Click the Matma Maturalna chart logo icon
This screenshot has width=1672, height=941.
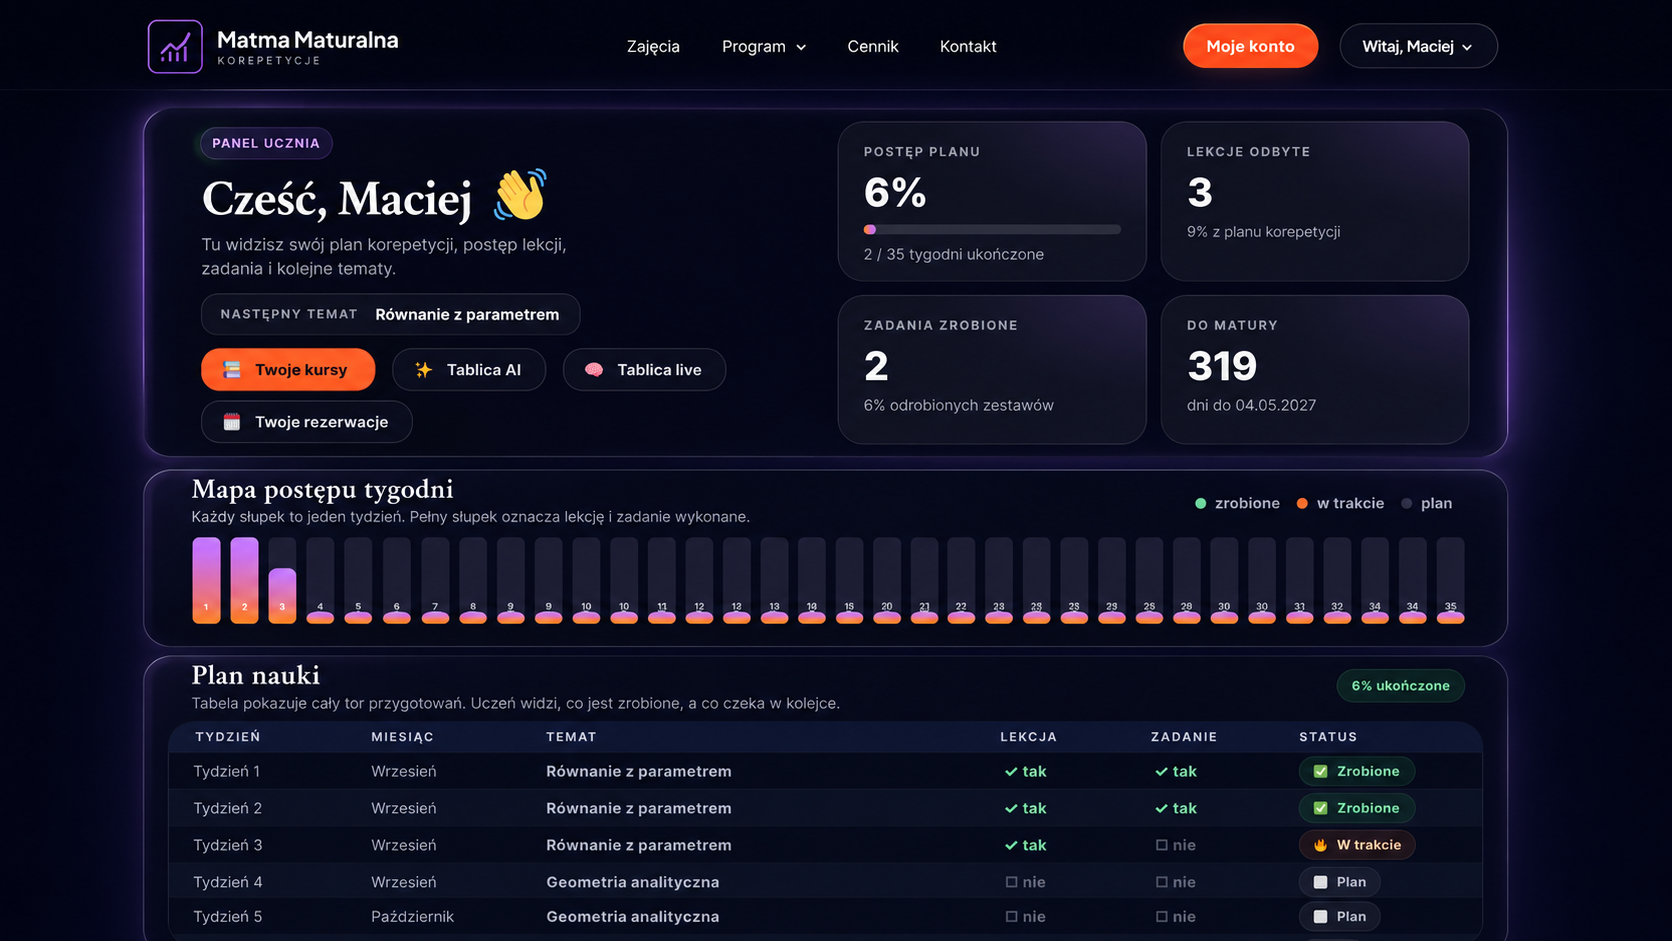pos(175,47)
